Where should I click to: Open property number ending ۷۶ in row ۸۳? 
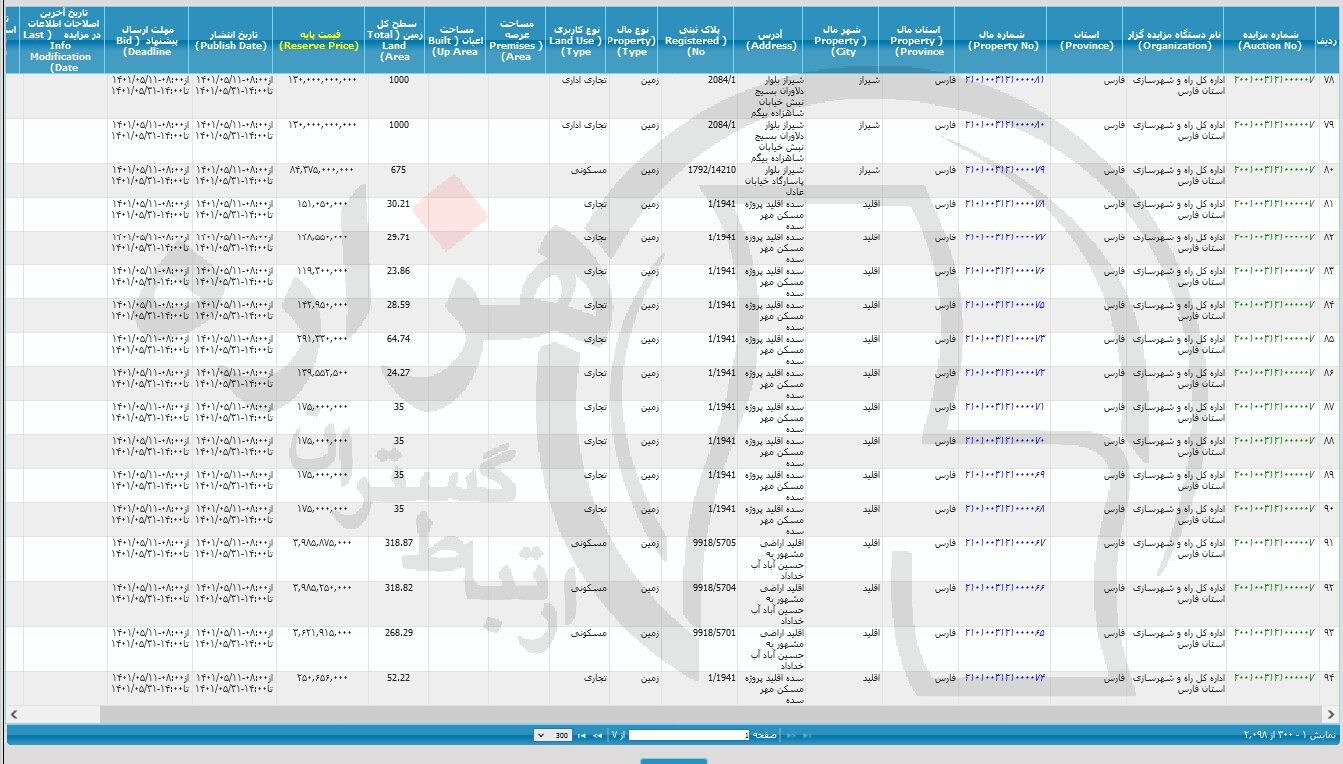(x=1004, y=271)
